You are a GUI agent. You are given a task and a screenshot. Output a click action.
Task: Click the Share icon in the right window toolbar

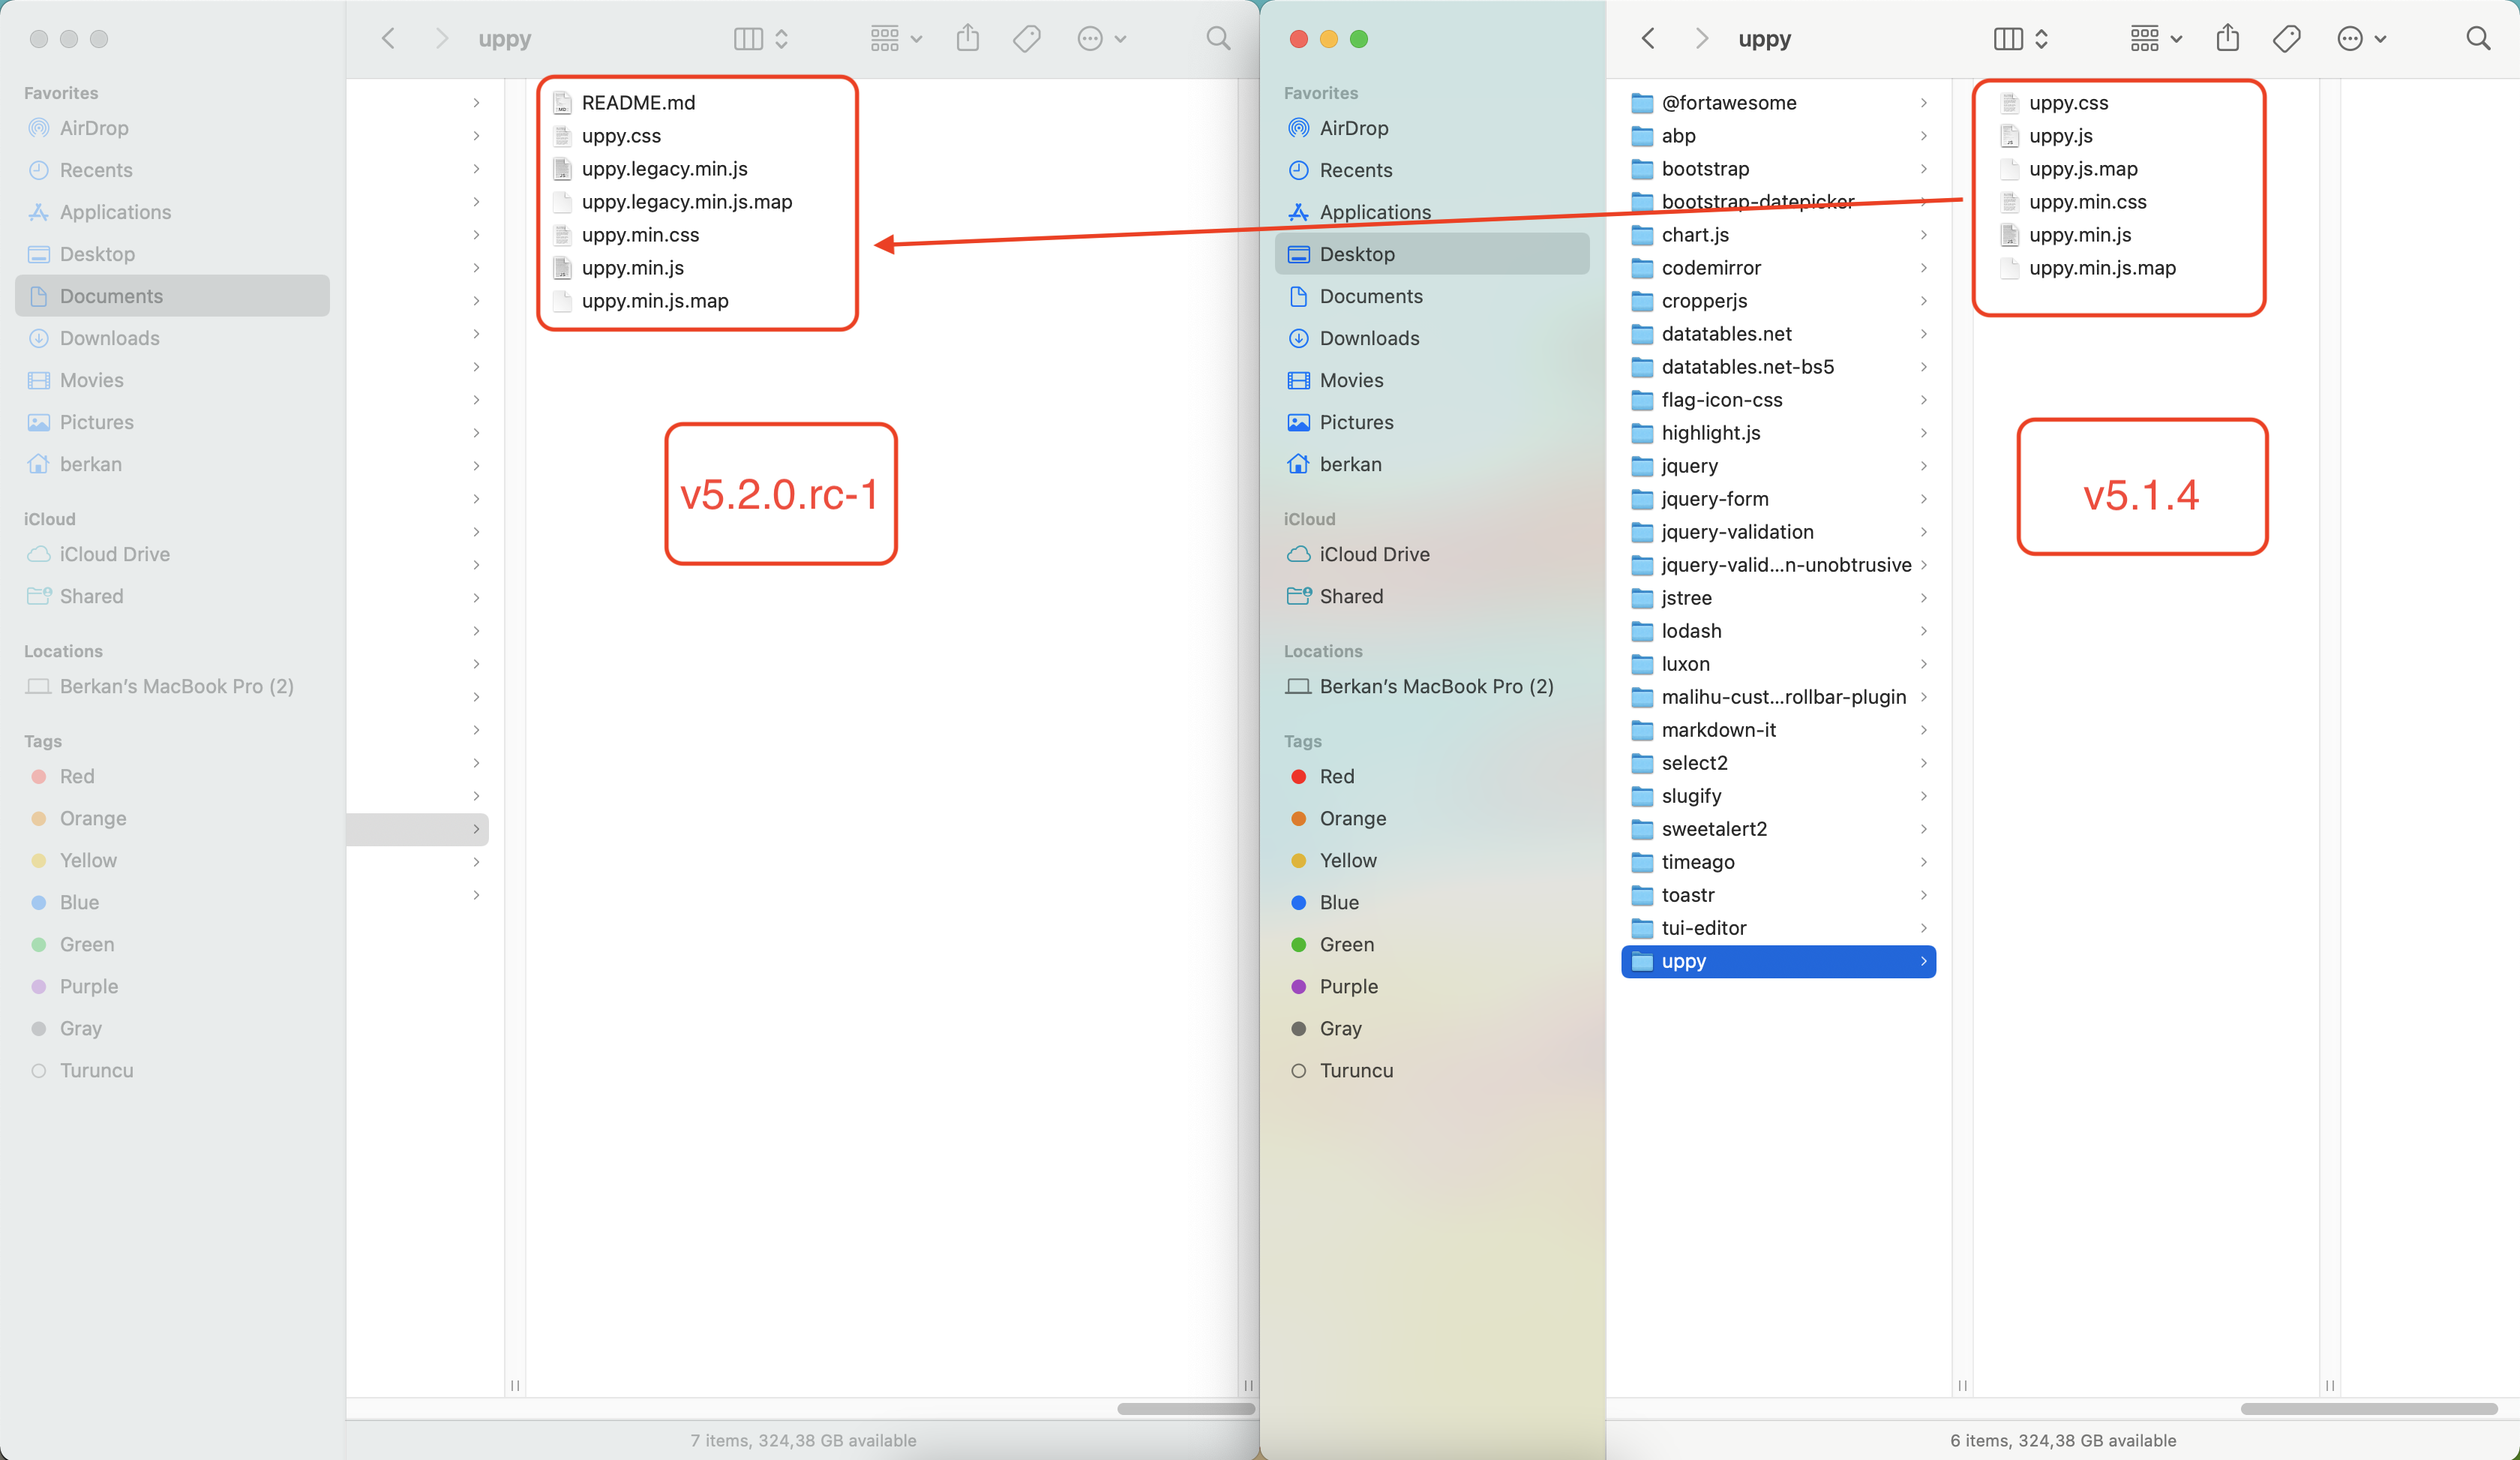(2228, 38)
